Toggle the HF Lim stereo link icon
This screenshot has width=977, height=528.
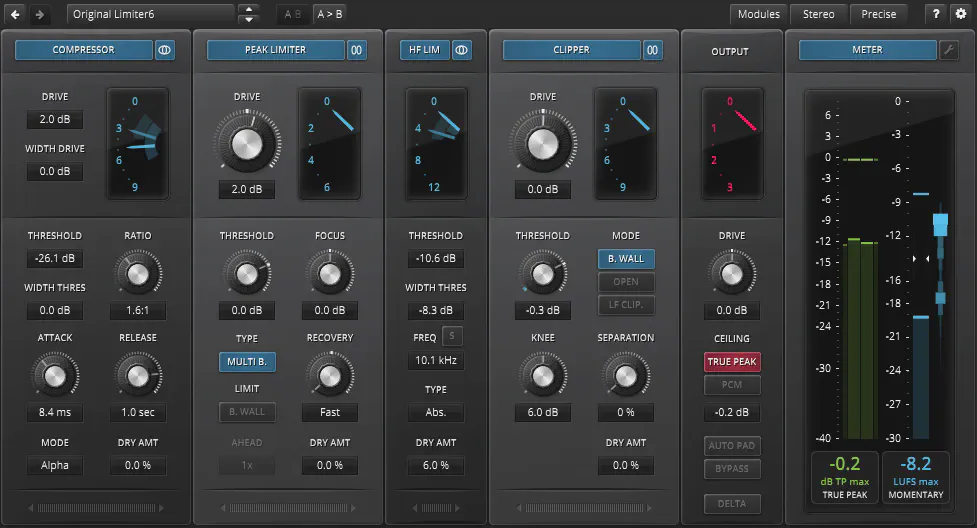[x=461, y=50]
